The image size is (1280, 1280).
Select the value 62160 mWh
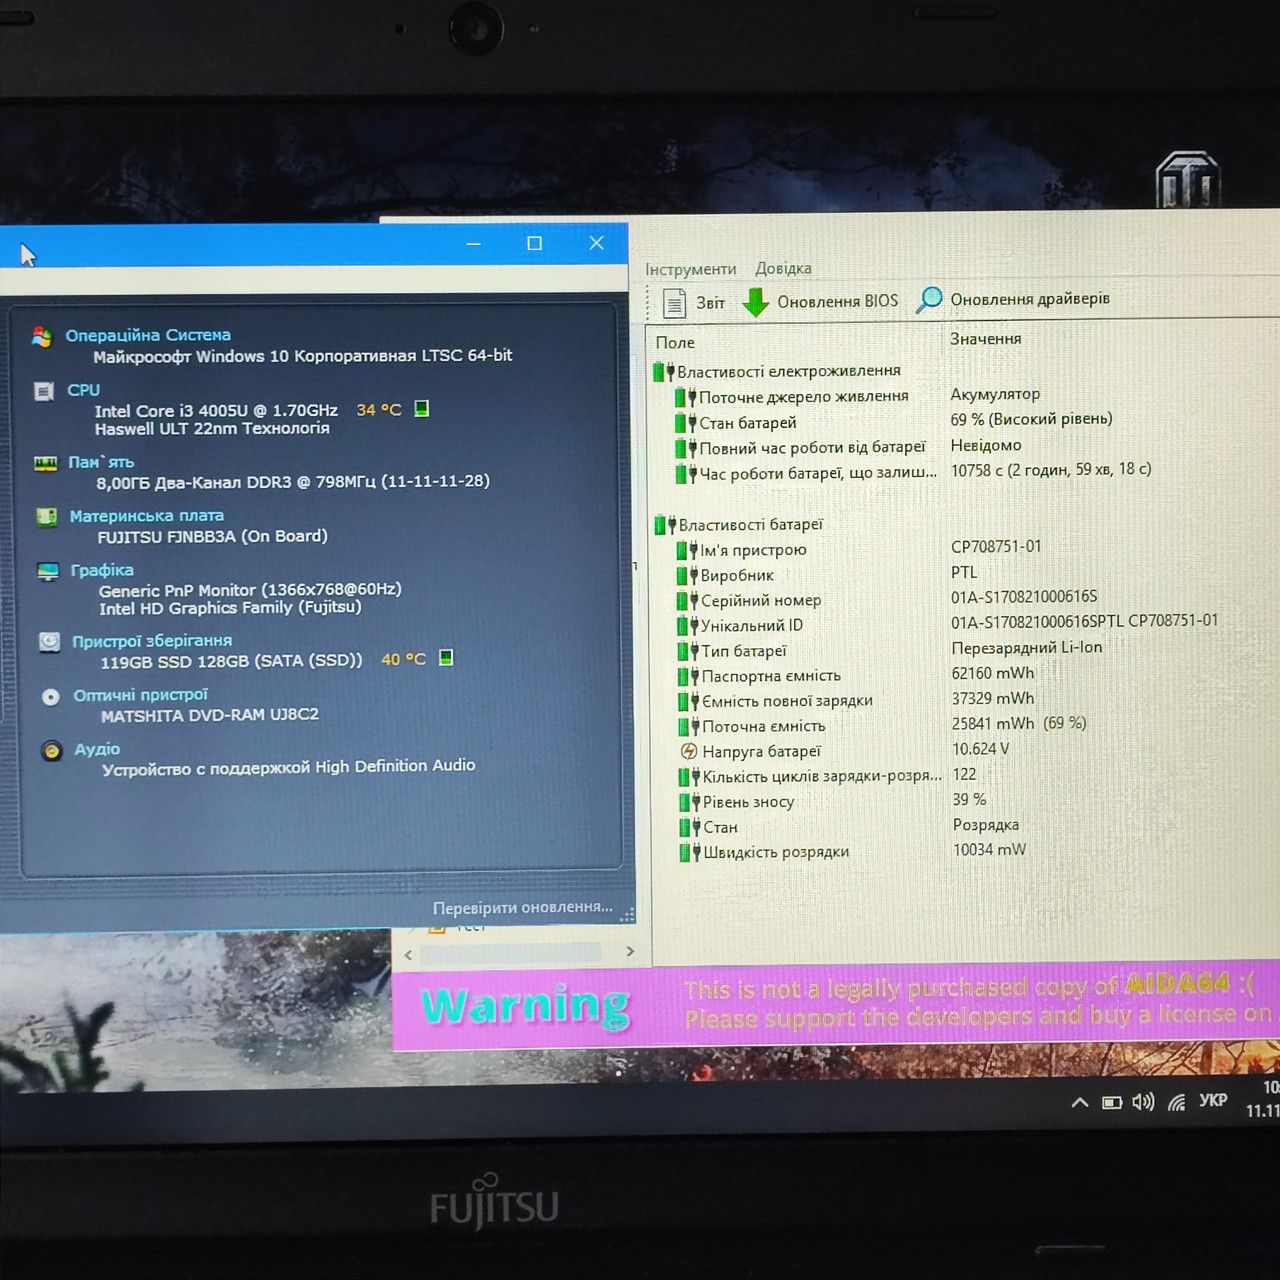click(x=993, y=673)
